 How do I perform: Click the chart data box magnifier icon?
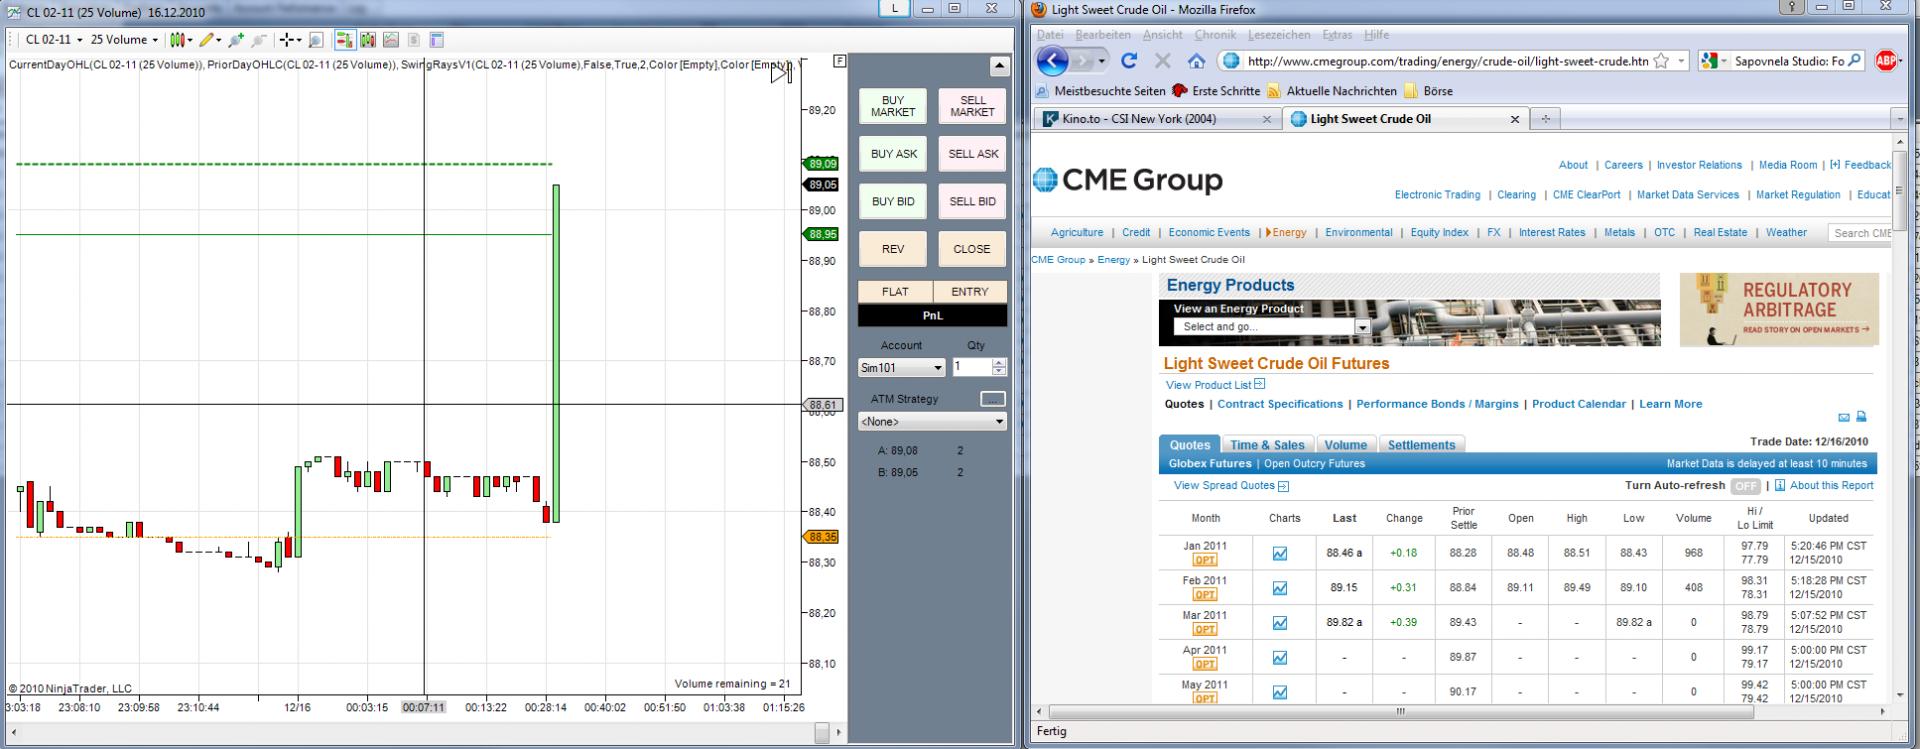[x=316, y=40]
